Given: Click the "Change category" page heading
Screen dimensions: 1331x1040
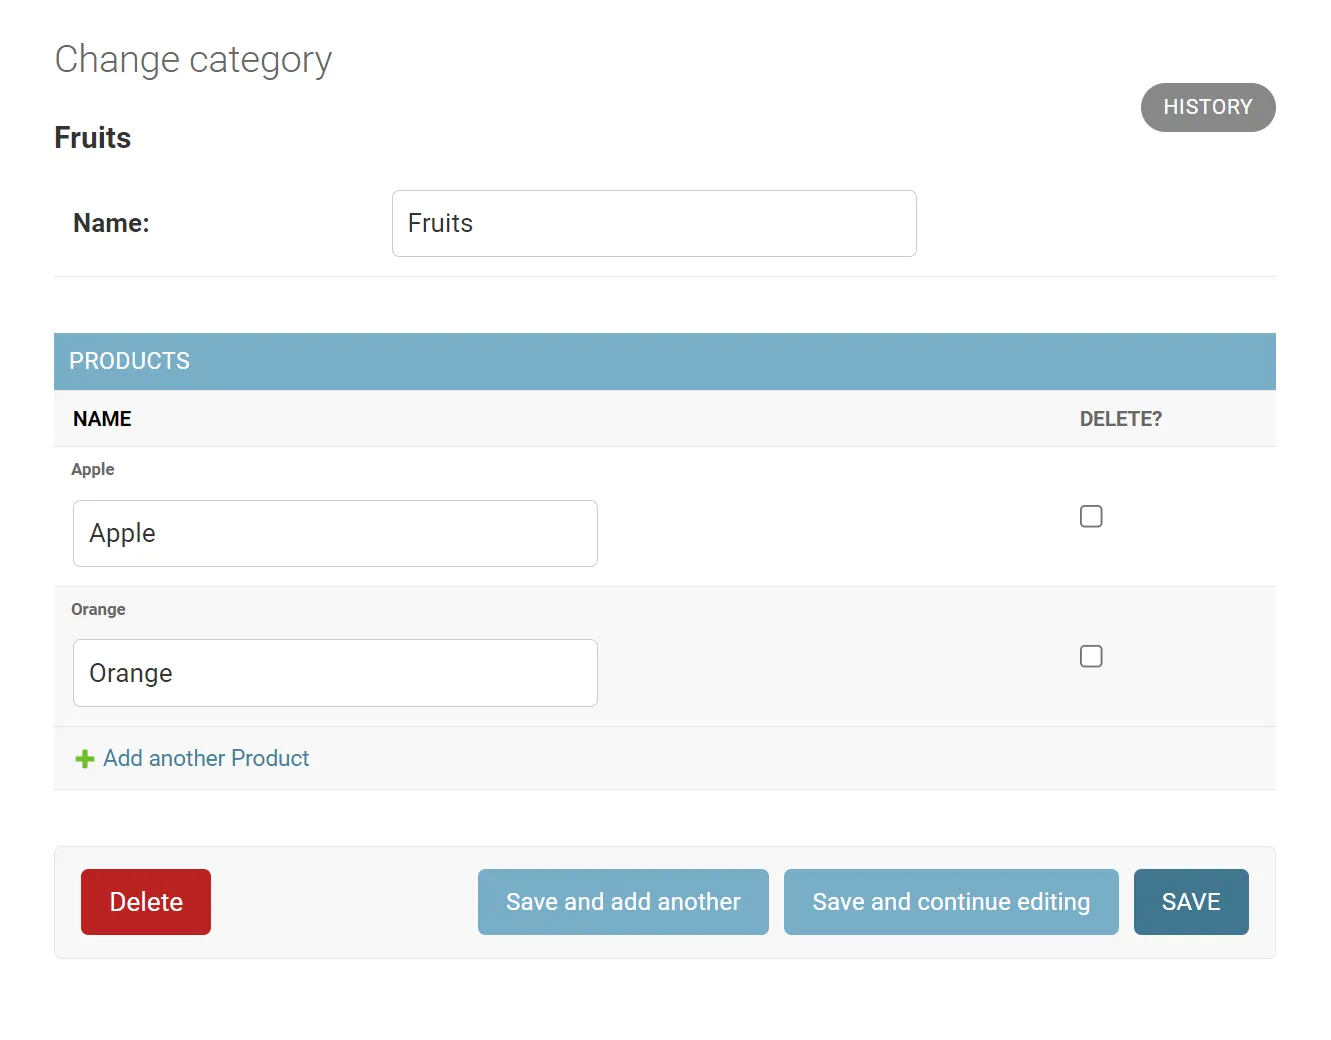Looking at the screenshot, I should pos(193,60).
